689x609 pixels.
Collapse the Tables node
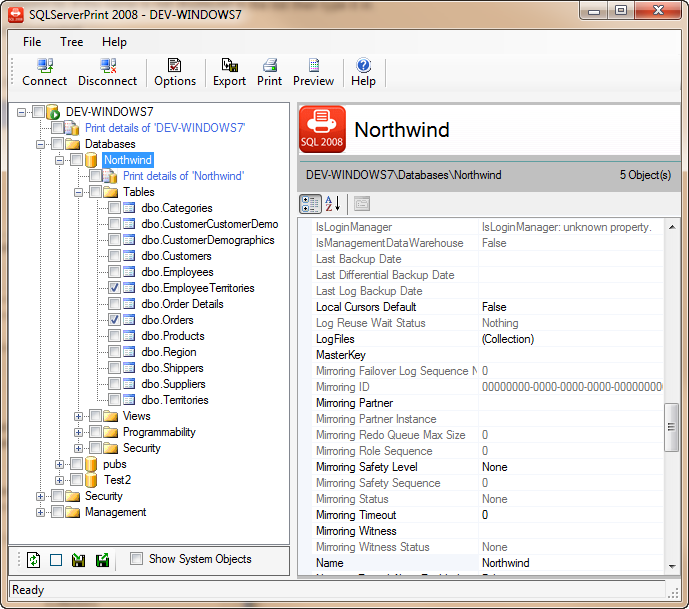coord(79,192)
